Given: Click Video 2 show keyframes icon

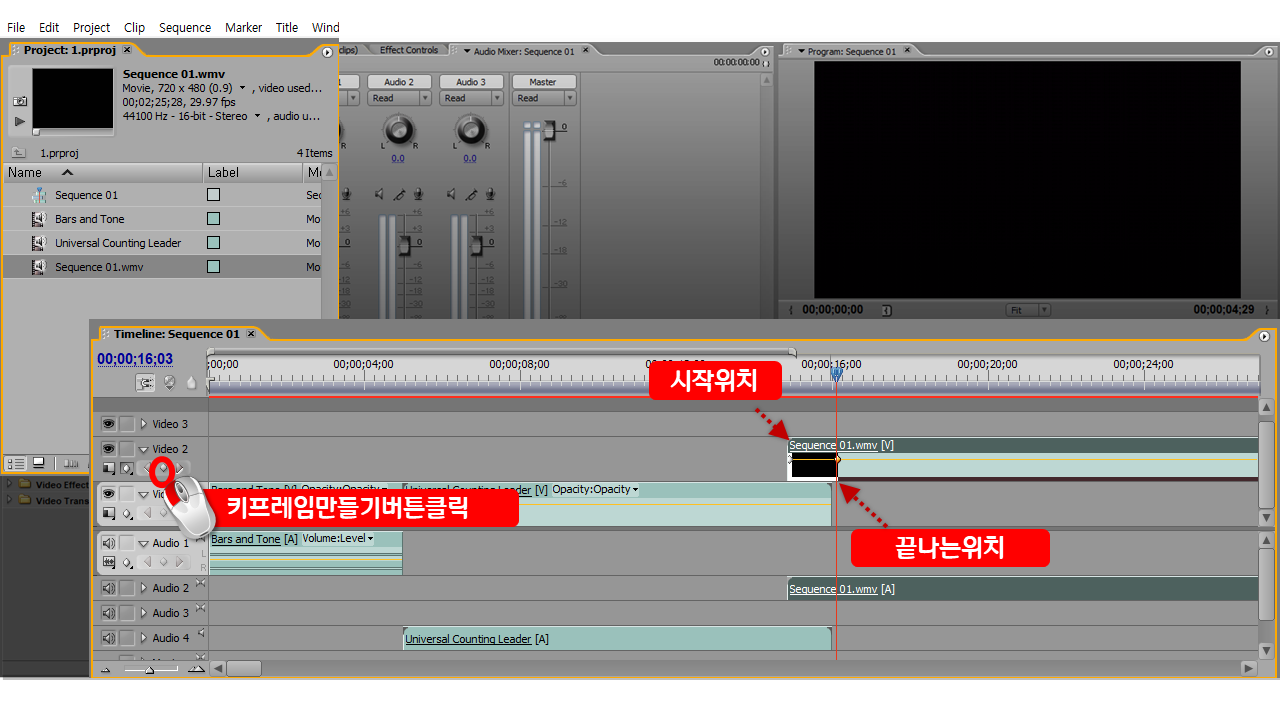Looking at the screenshot, I should pyautogui.click(x=127, y=468).
